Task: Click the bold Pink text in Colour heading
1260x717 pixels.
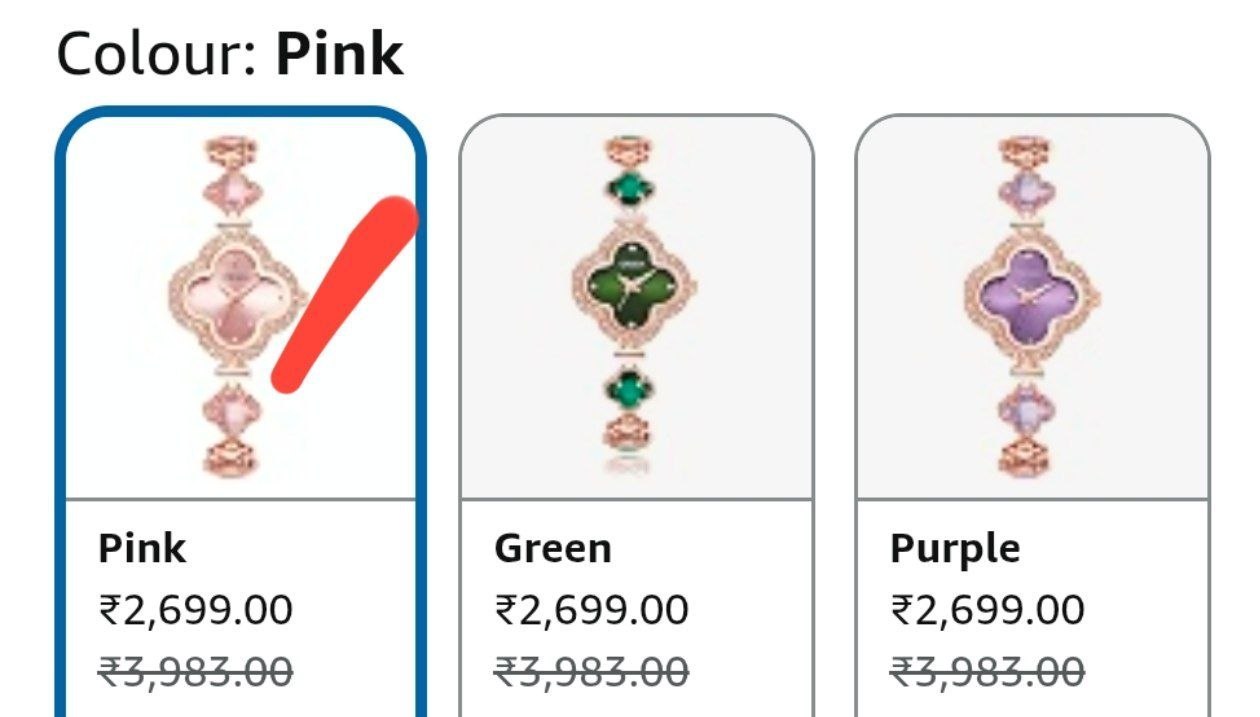Action: [339, 54]
